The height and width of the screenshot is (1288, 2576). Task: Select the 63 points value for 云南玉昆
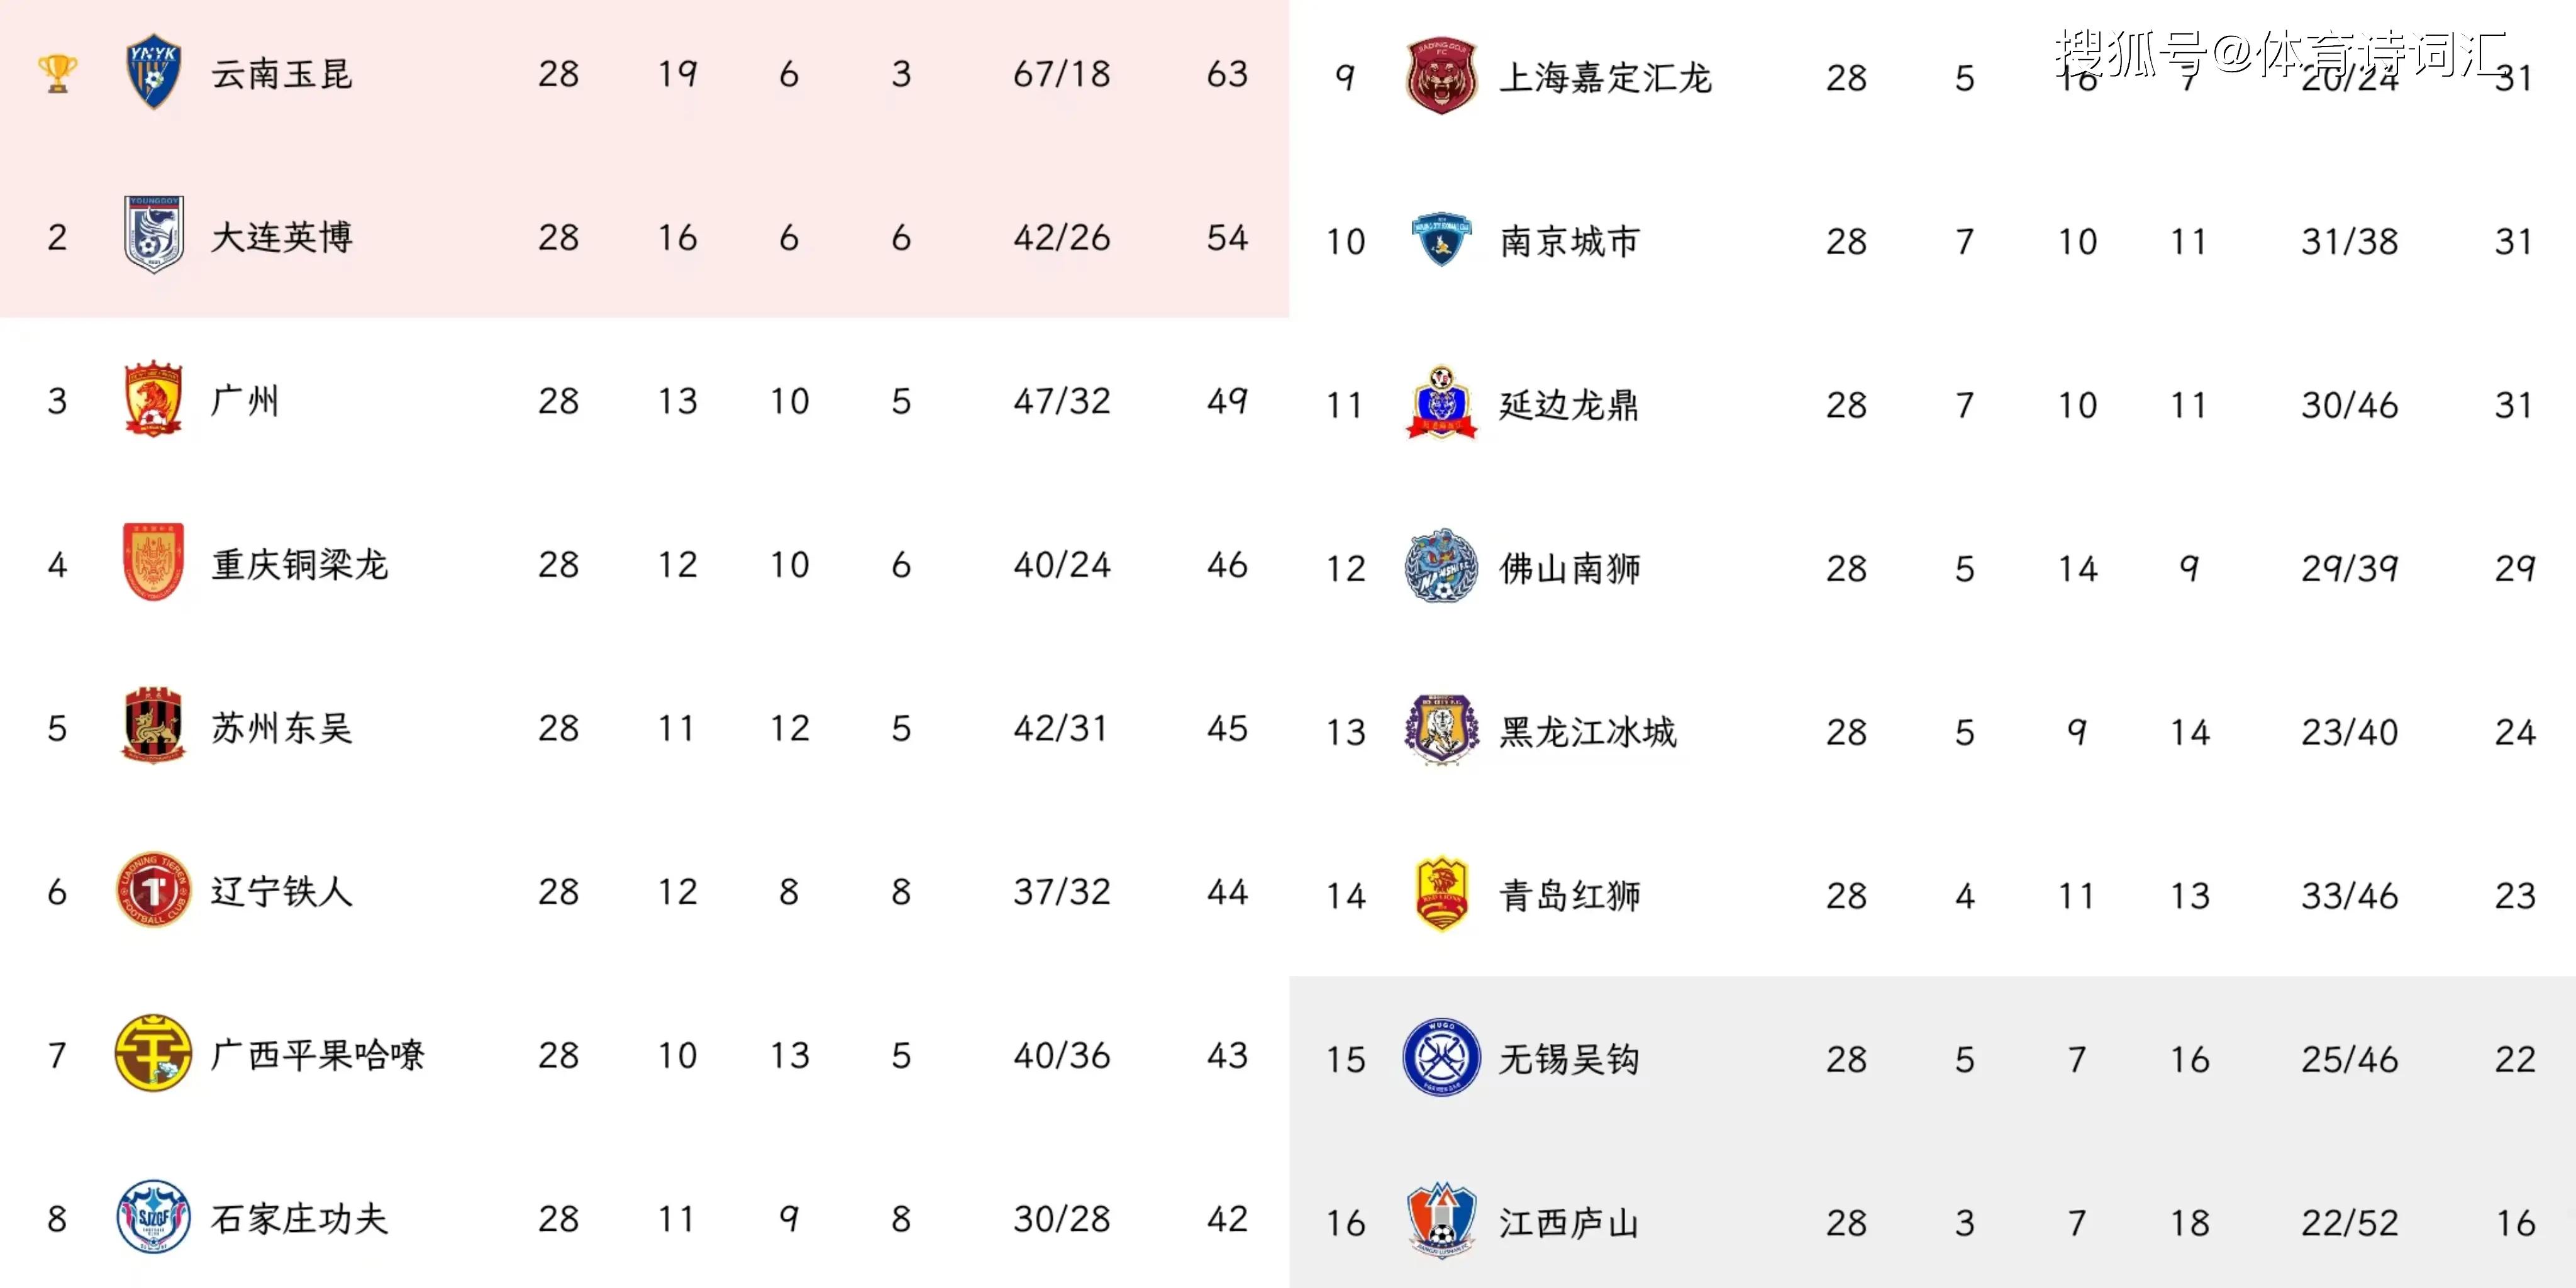pyautogui.click(x=1228, y=74)
